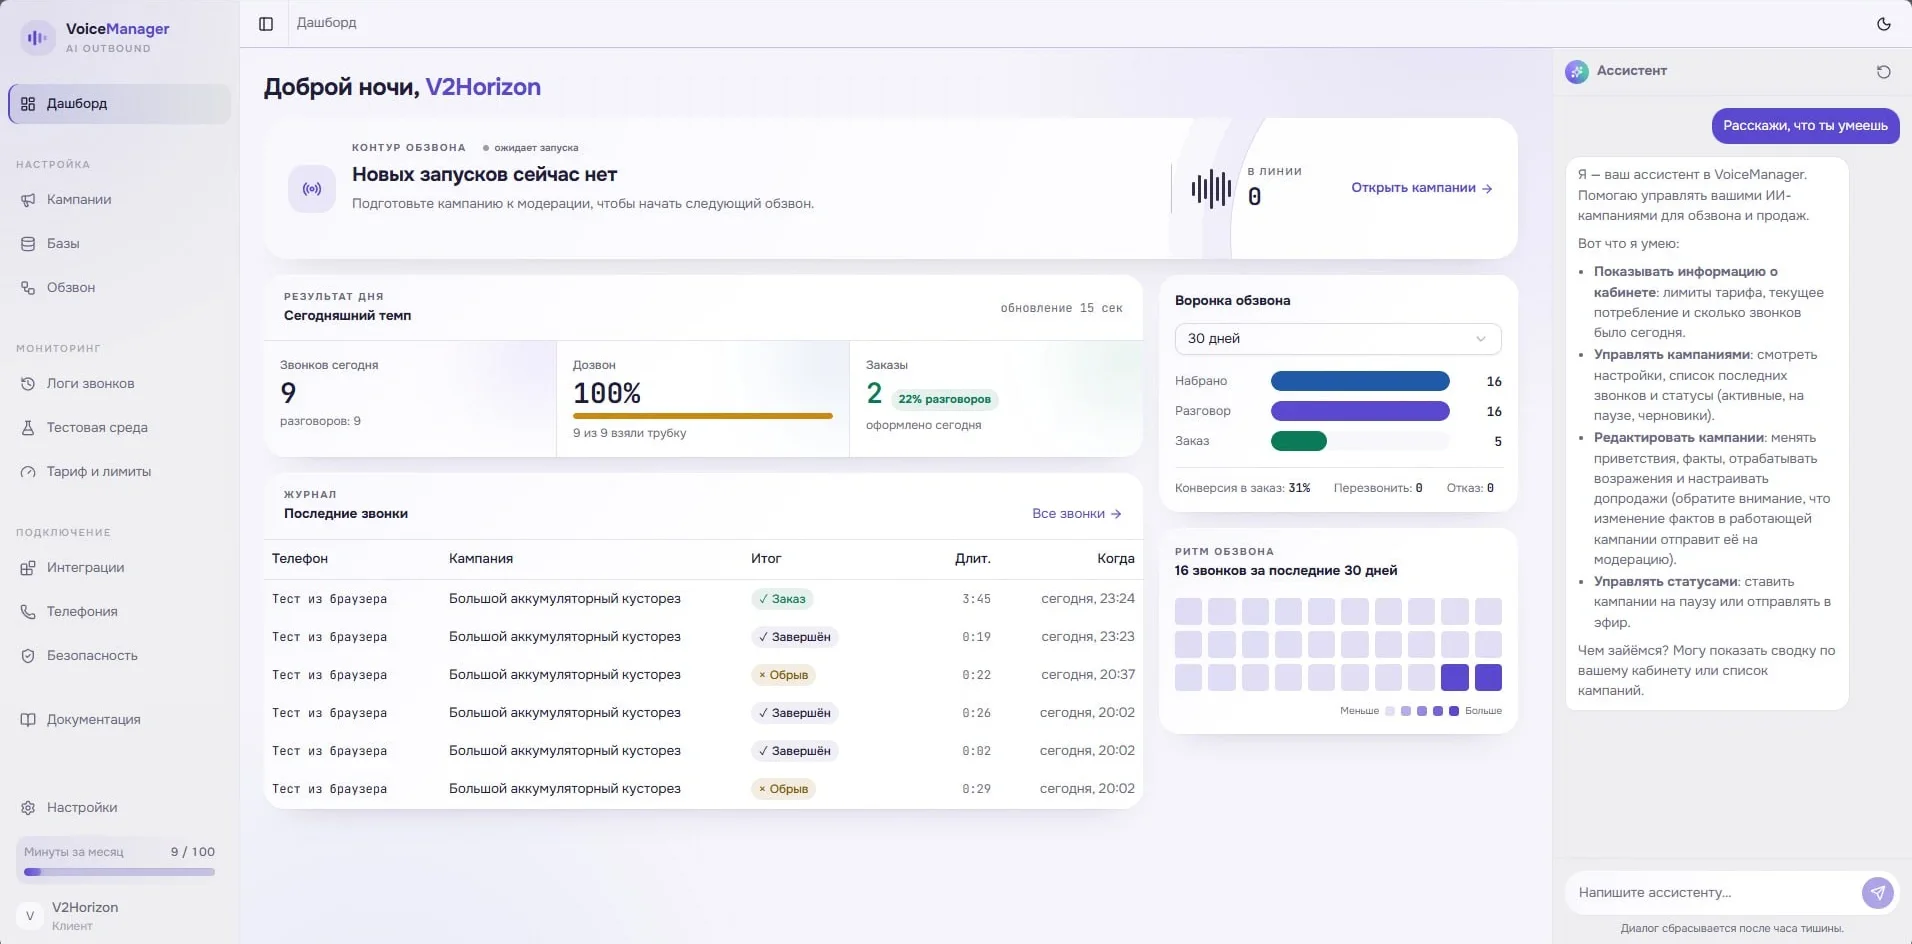Click Расскажи, что ты умеешь bubble
This screenshot has height=944, width=1912.
tap(1805, 126)
